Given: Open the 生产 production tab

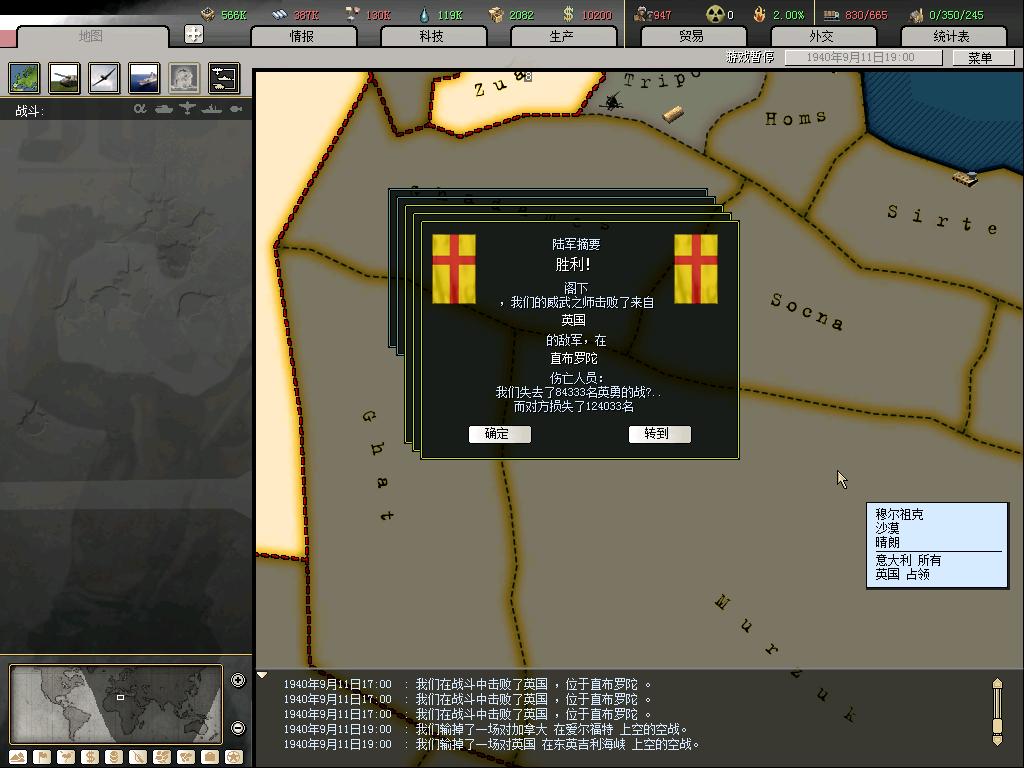Looking at the screenshot, I should (563, 37).
